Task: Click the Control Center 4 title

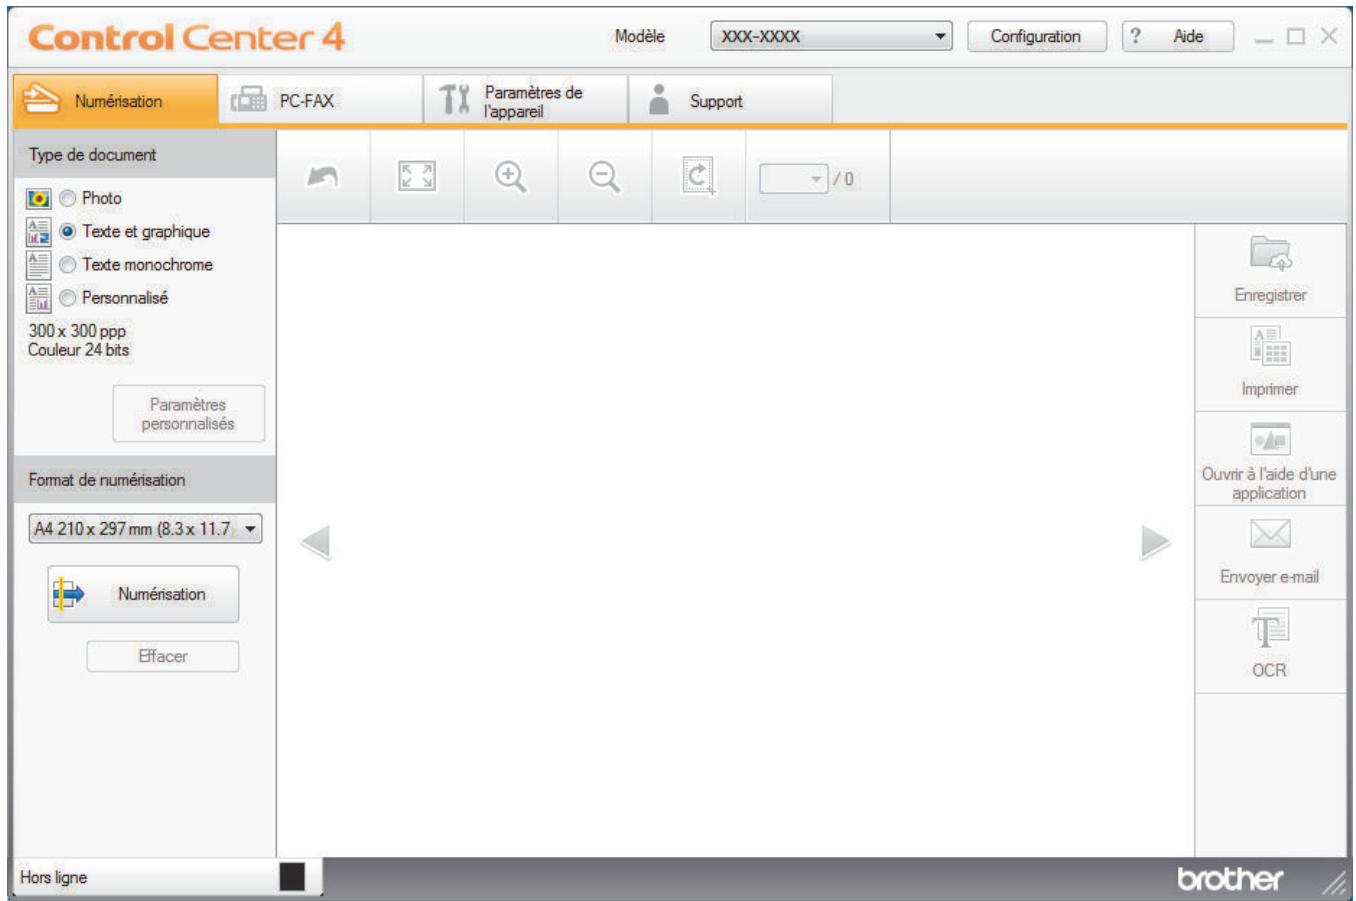Action: tap(186, 38)
